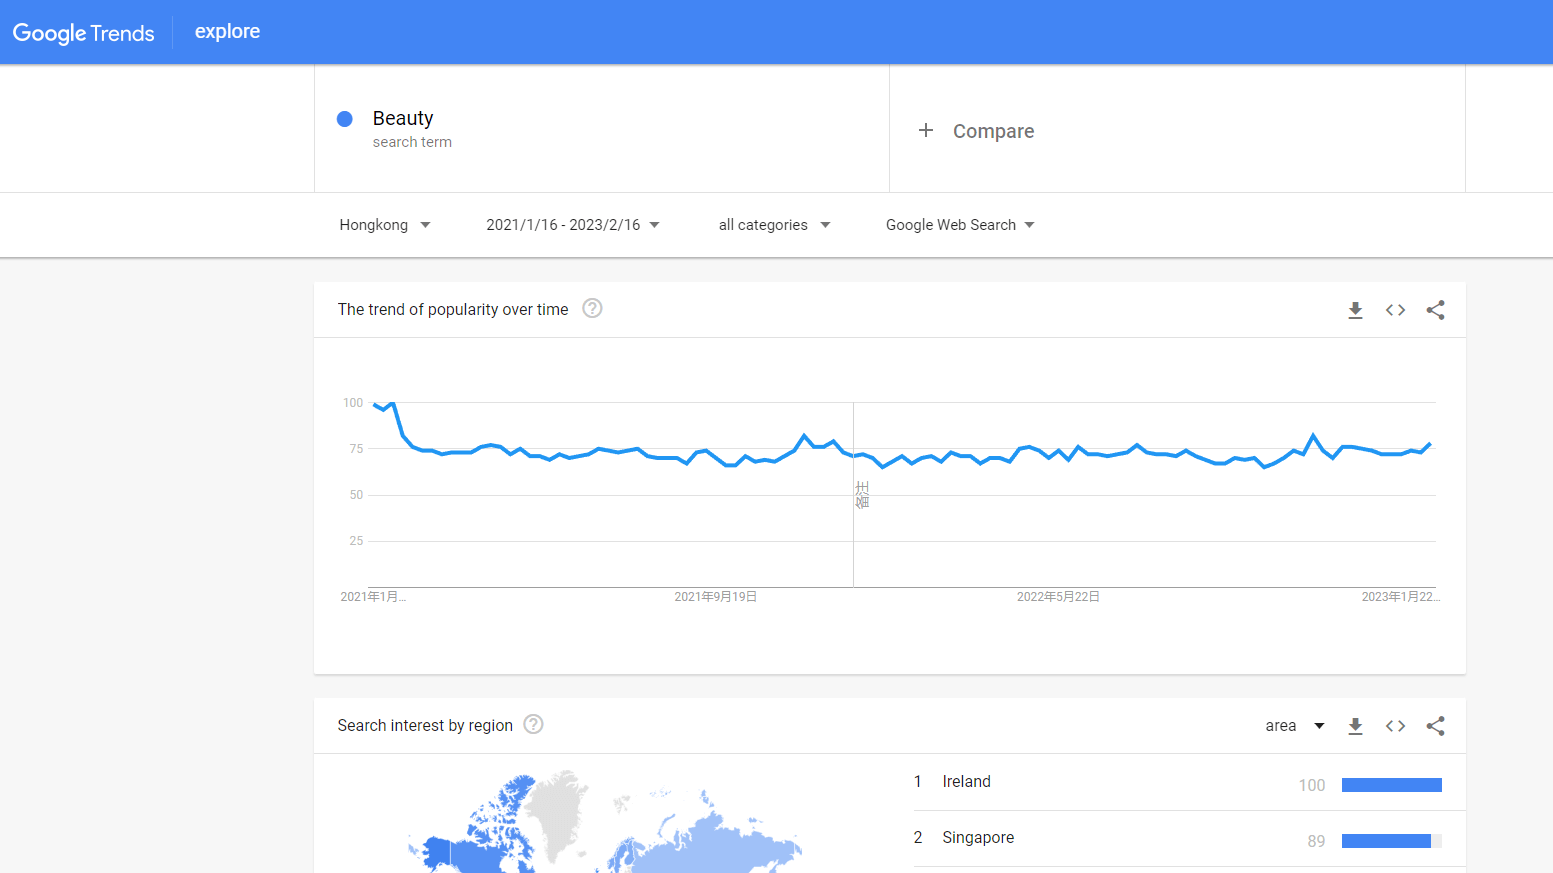Open the Hongkong region dropdown
This screenshot has width=1553, height=873.
tap(385, 225)
